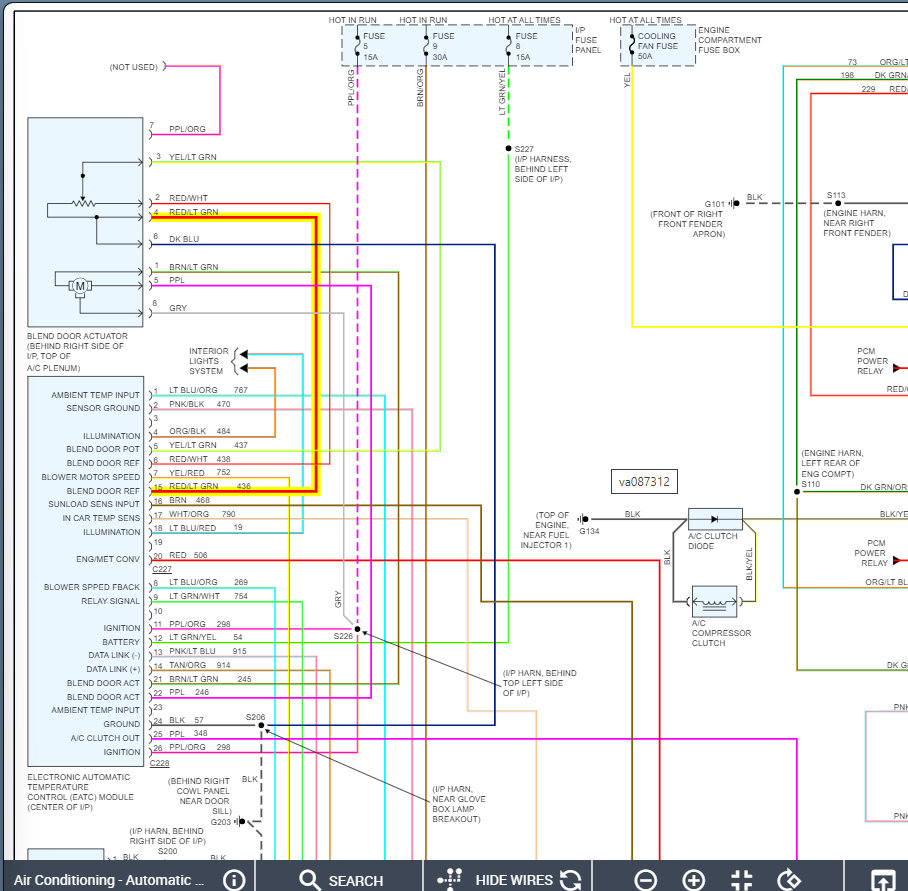Viewport: 908px width, 891px height.
Task: Click the Fuse 8 15A symbol
Action: pyautogui.click(x=508, y=46)
